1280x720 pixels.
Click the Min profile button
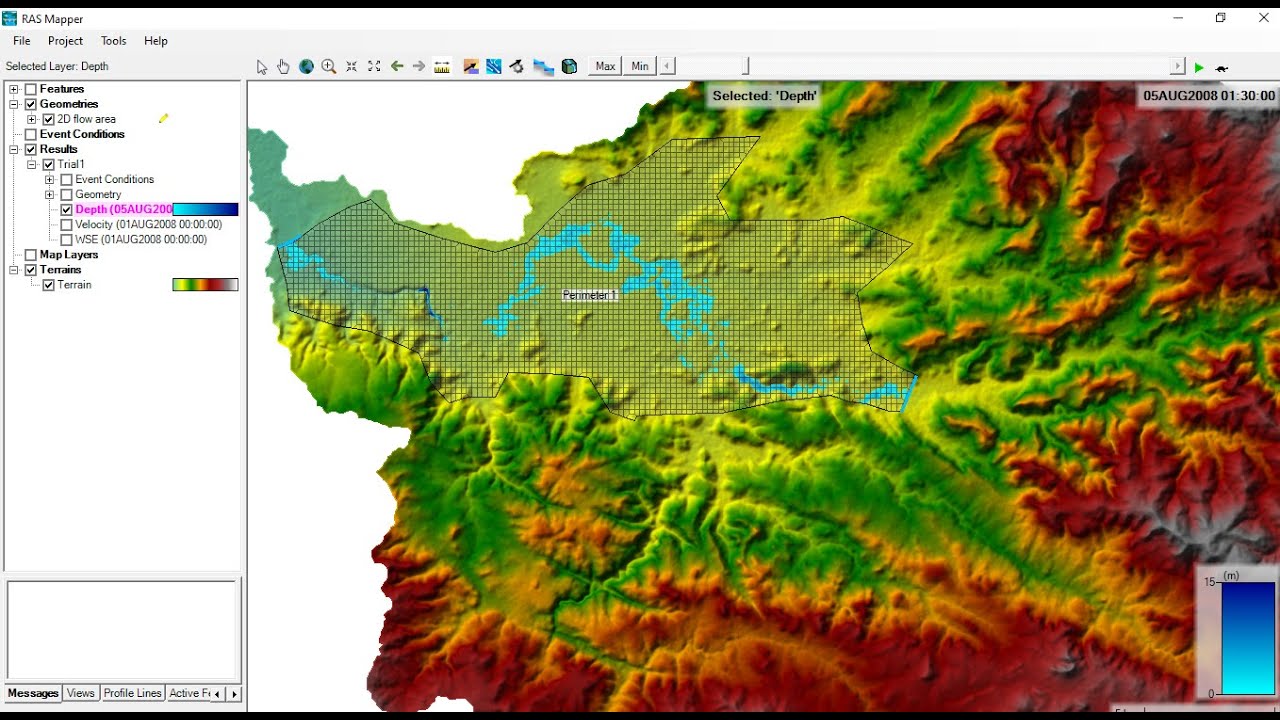click(x=640, y=67)
